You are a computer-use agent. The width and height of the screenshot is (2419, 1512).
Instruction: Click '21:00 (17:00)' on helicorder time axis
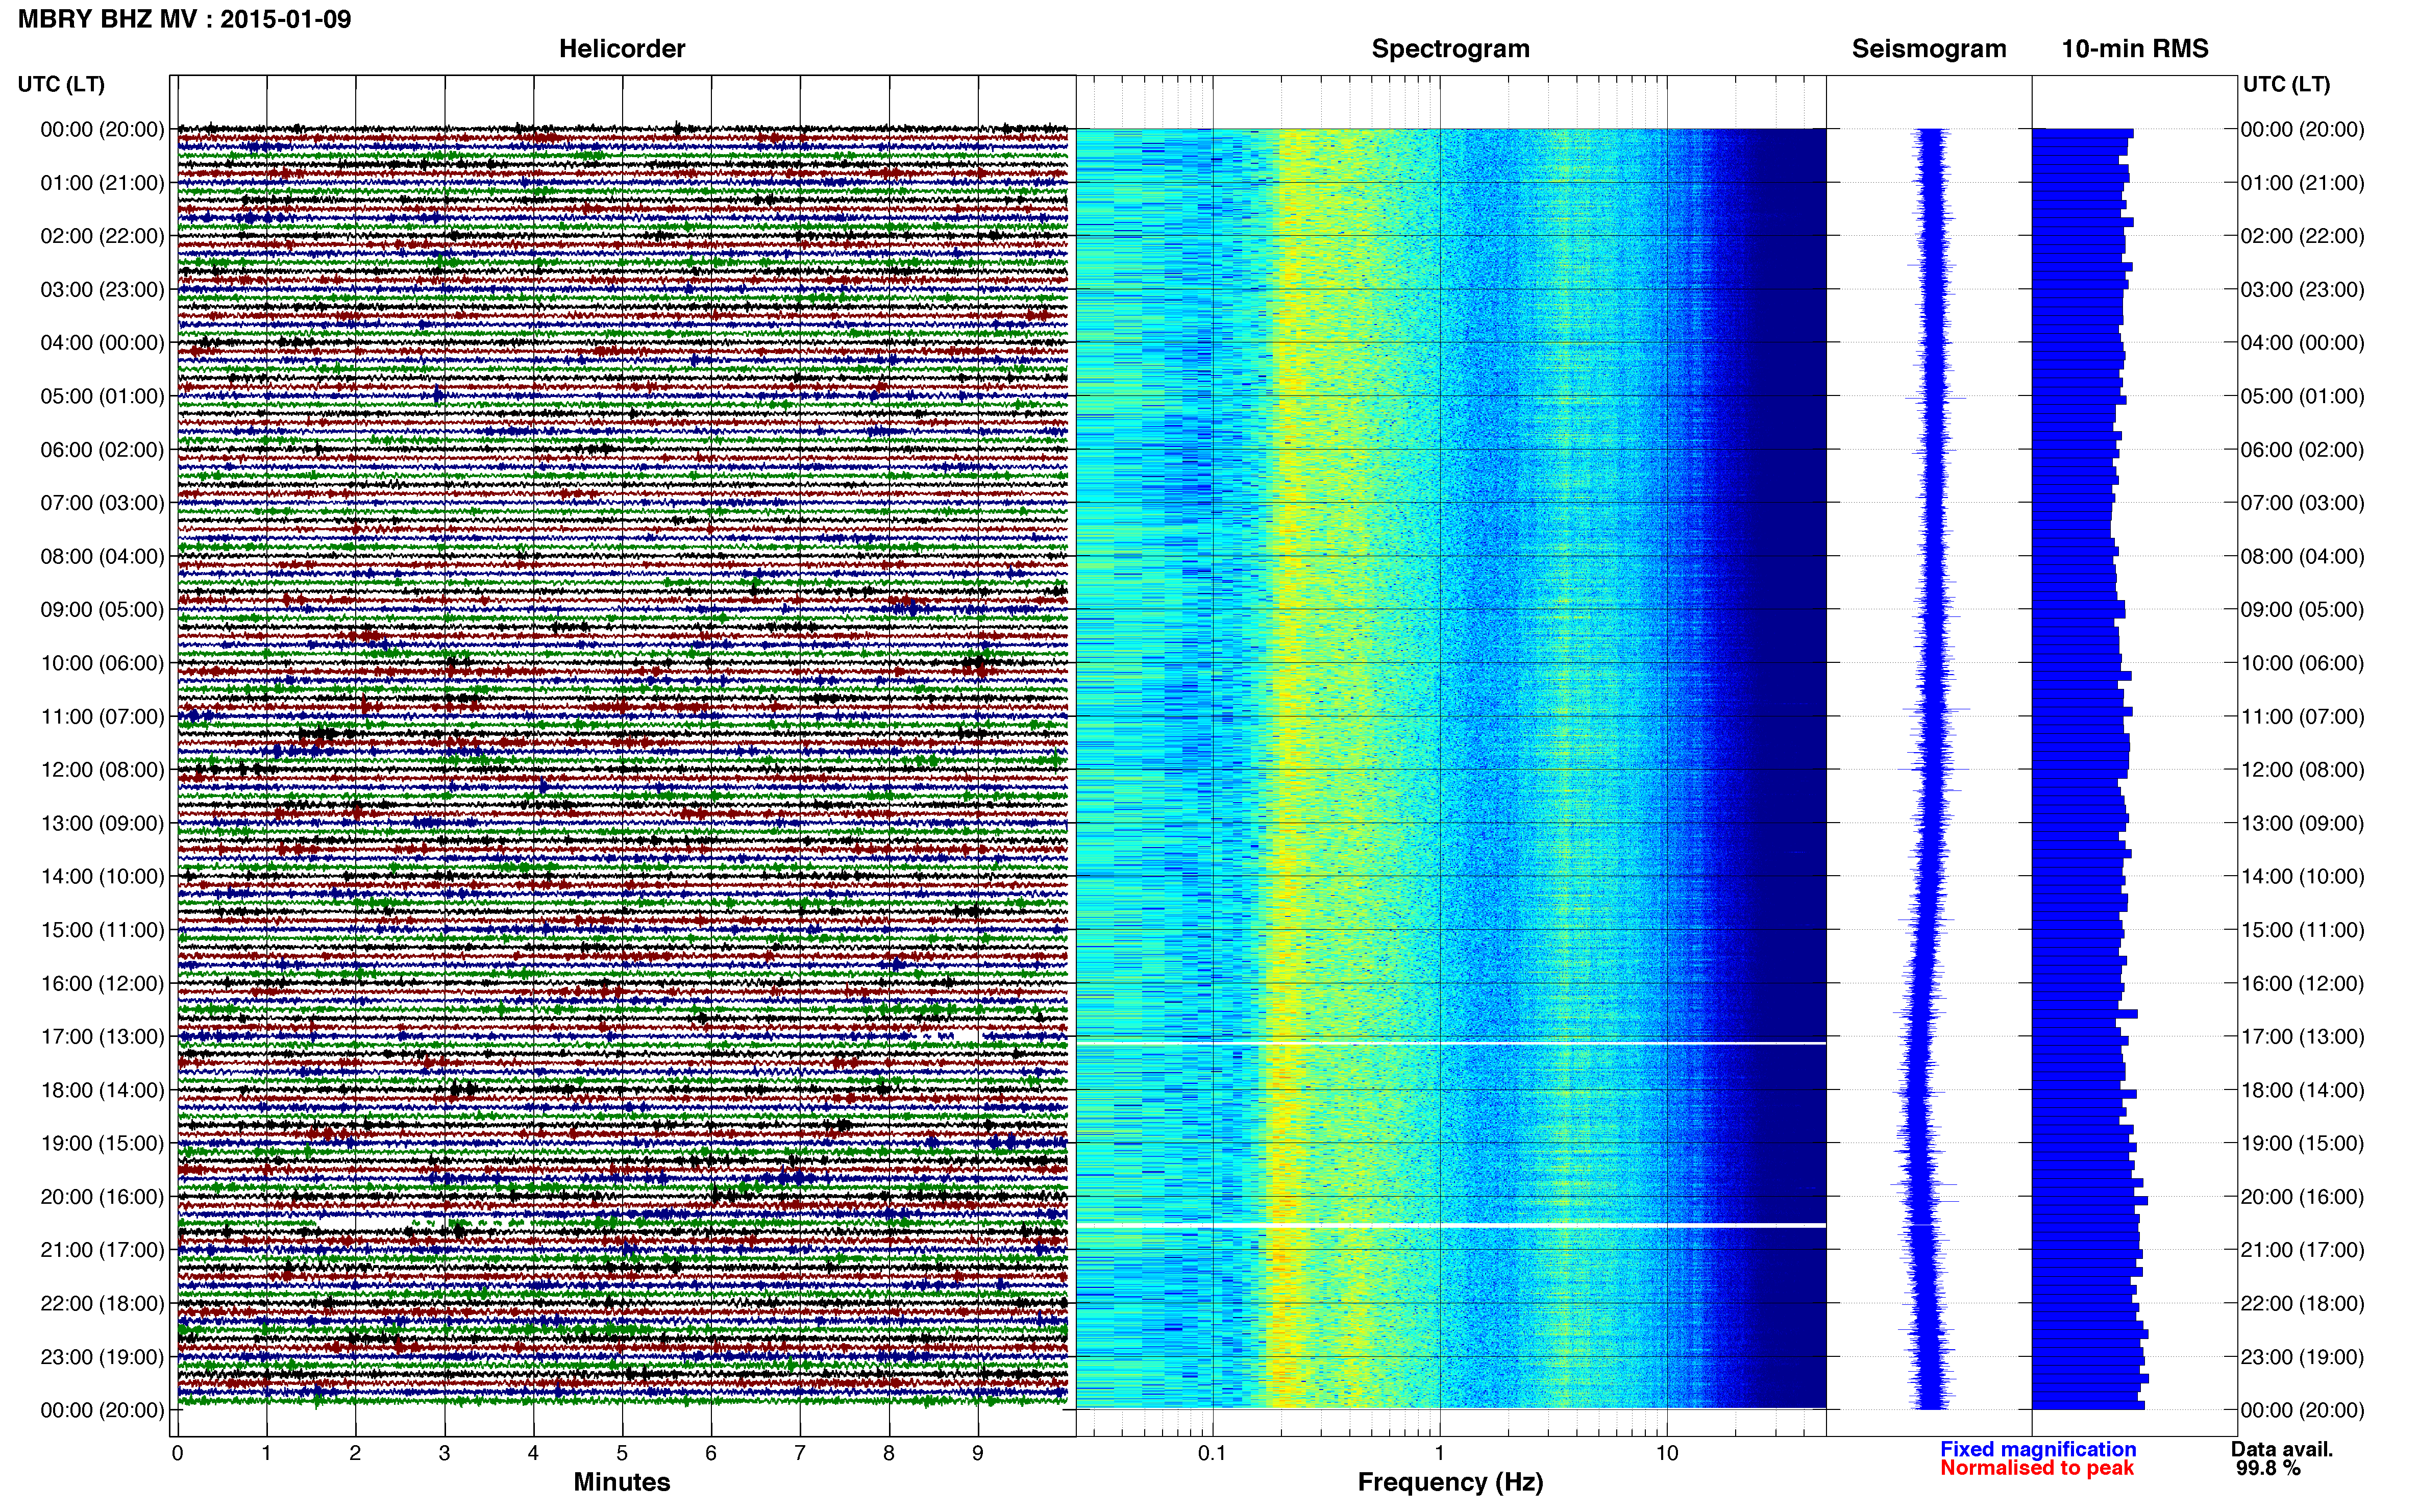tap(102, 1250)
